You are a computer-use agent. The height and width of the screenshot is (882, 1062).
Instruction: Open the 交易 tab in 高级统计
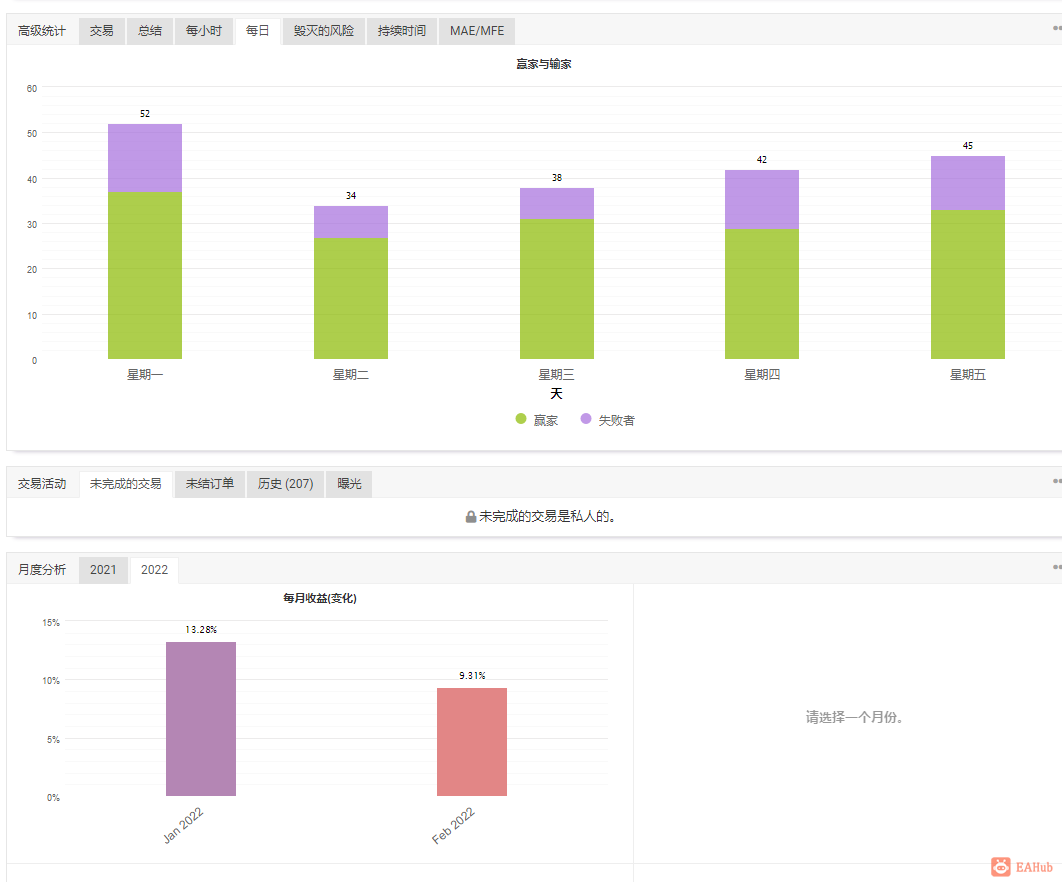coord(102,31)
